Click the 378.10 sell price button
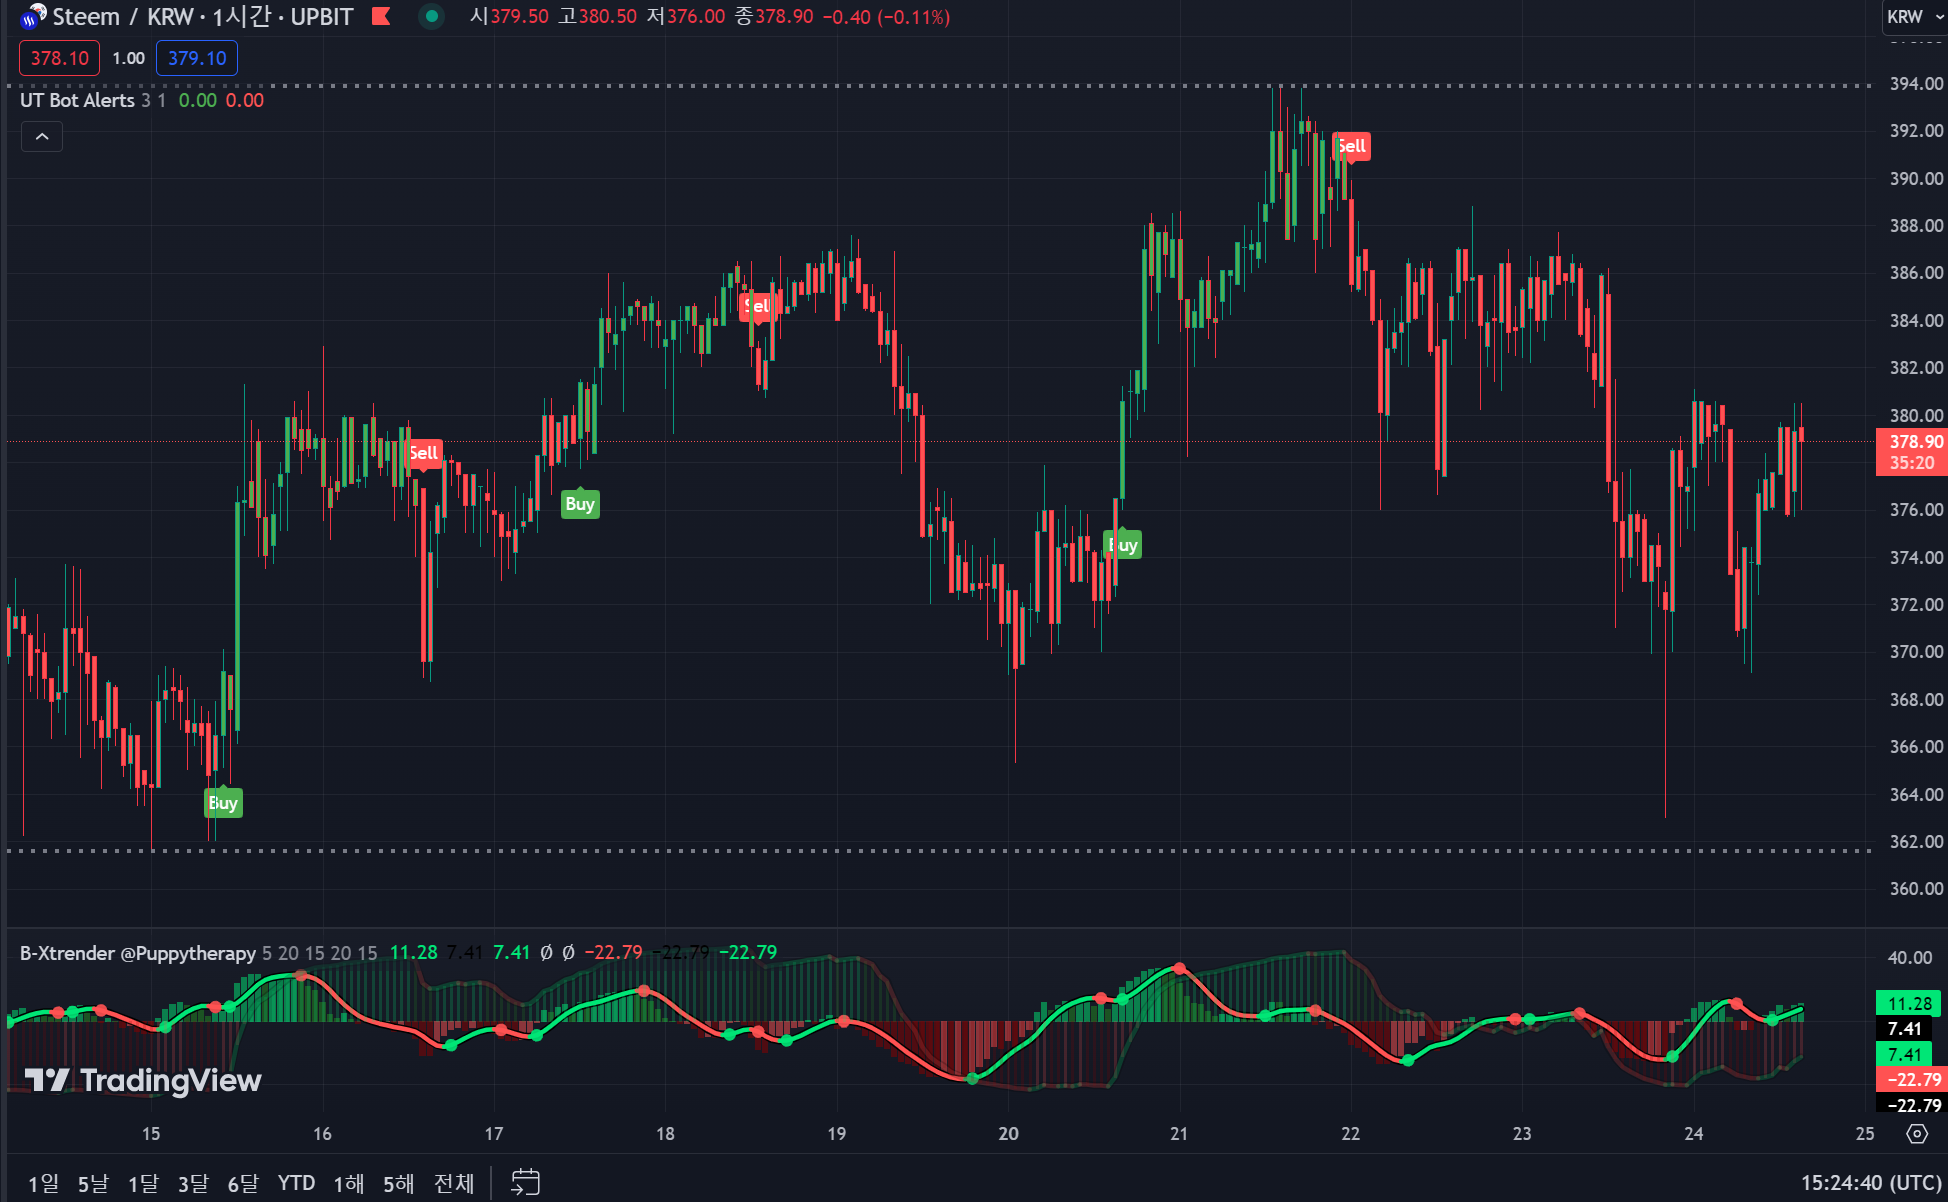1948x1202 pixels. click(x=60, y=58)
